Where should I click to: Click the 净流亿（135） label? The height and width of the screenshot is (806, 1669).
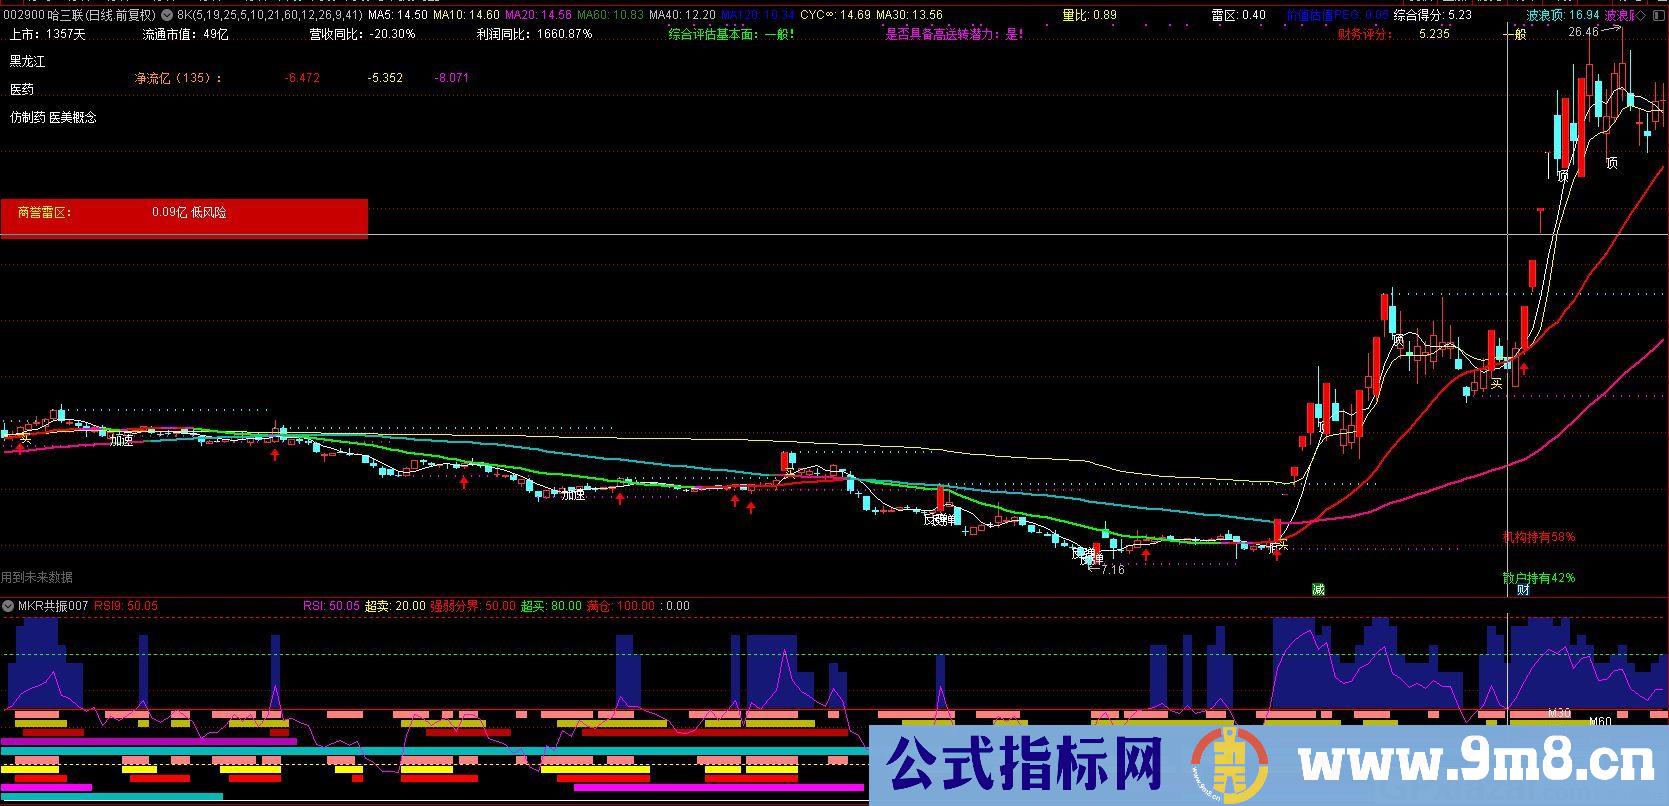point(179,78)
